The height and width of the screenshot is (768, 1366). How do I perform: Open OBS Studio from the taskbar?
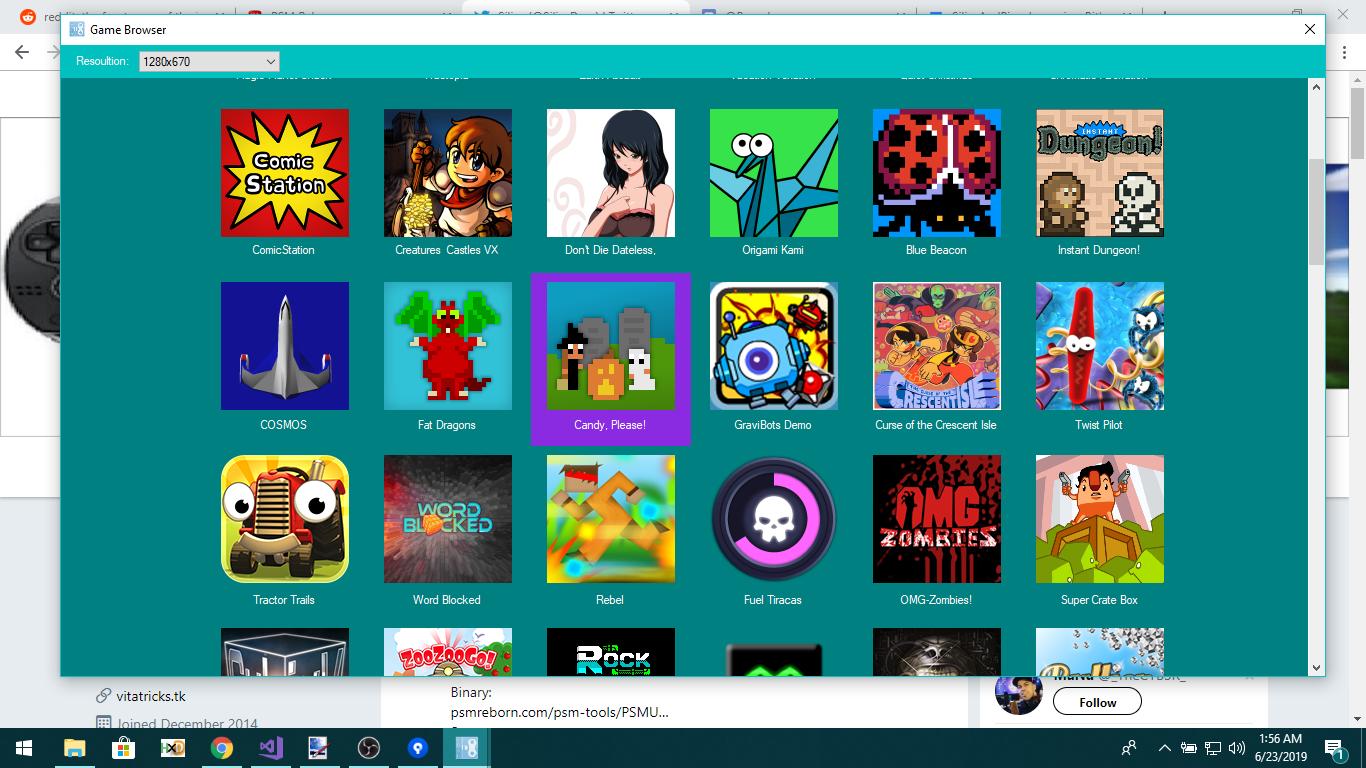368,748
